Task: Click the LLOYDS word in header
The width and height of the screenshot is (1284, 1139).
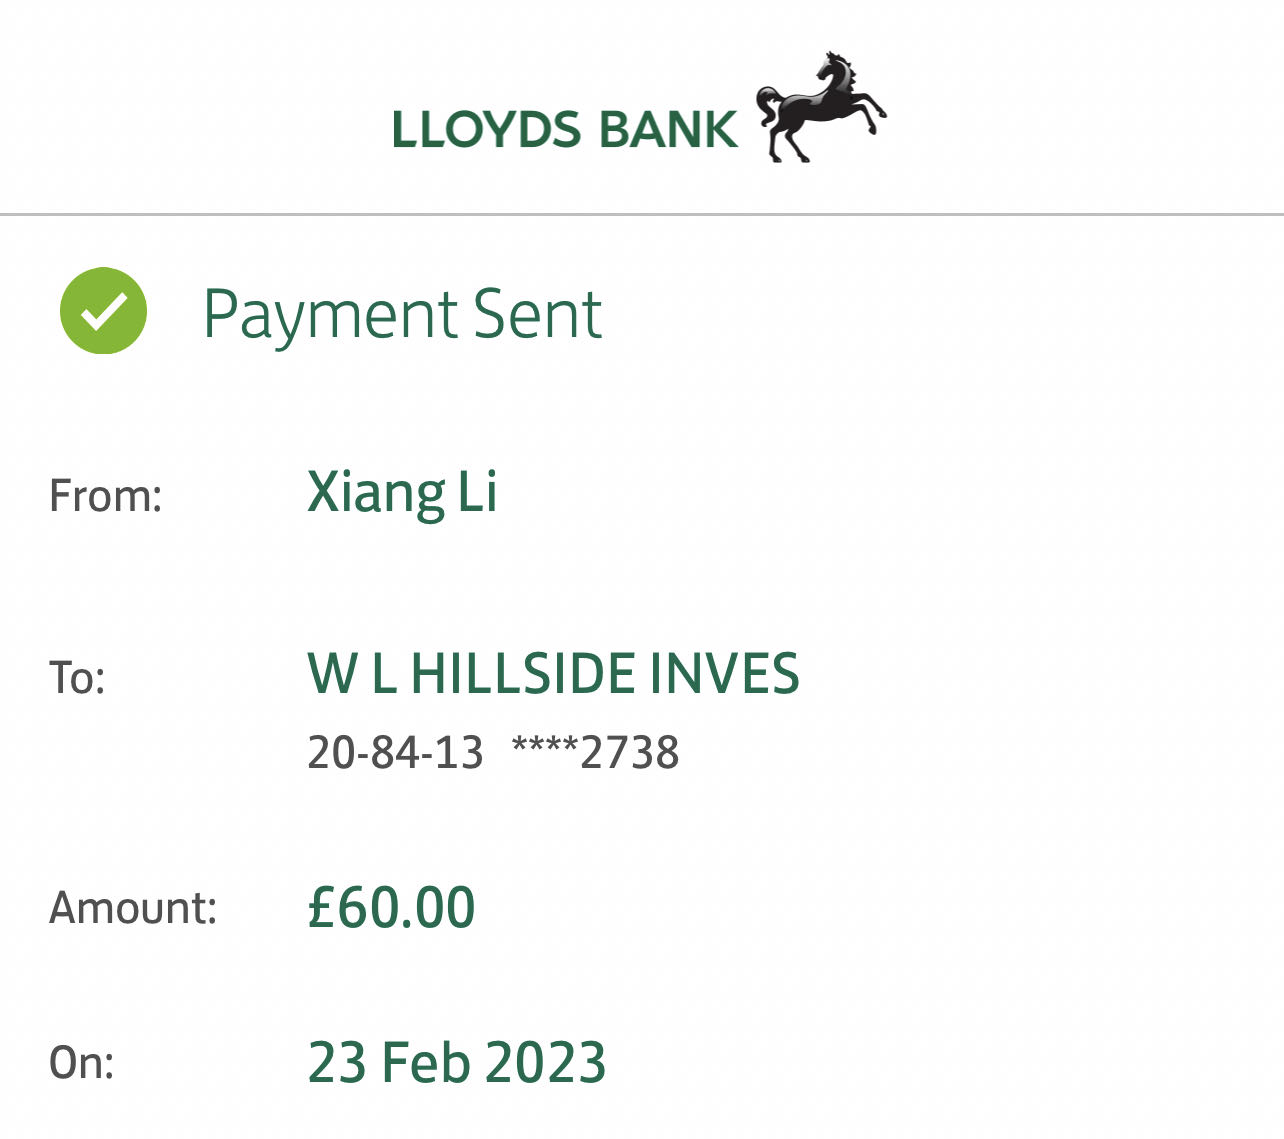Action: 486,131
